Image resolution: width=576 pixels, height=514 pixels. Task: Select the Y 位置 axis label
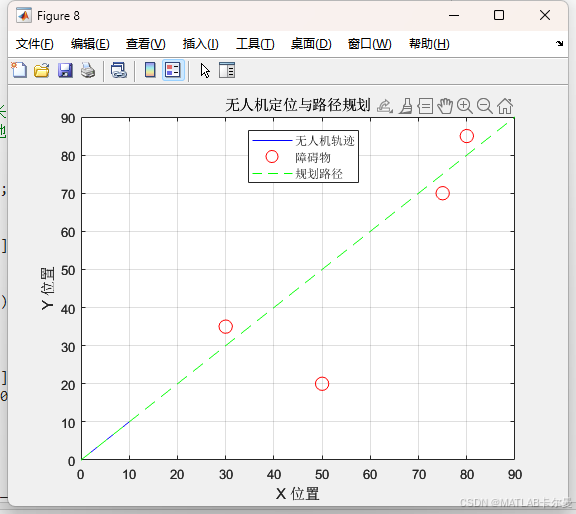48,288
